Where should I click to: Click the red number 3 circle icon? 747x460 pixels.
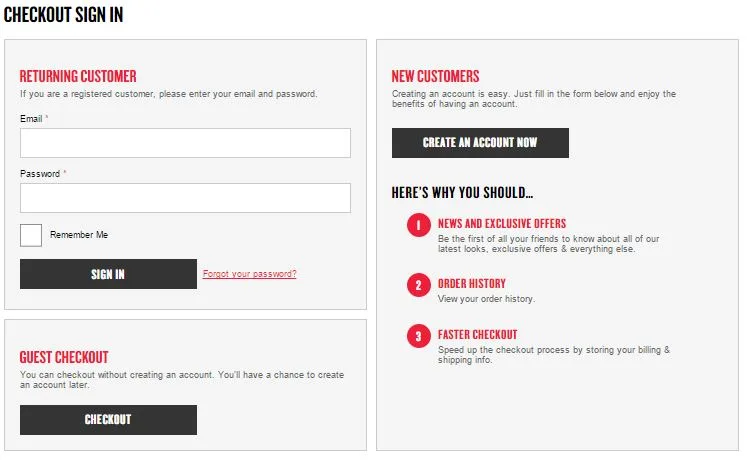click(x=418, y=337)
